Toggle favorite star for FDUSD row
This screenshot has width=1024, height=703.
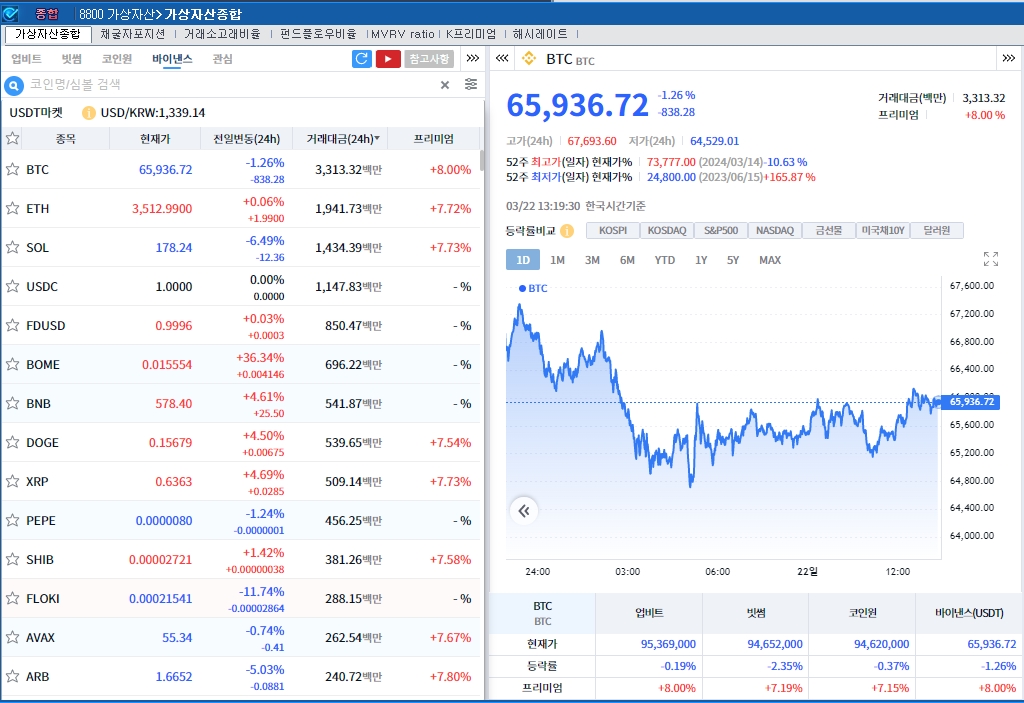[12, 325]
